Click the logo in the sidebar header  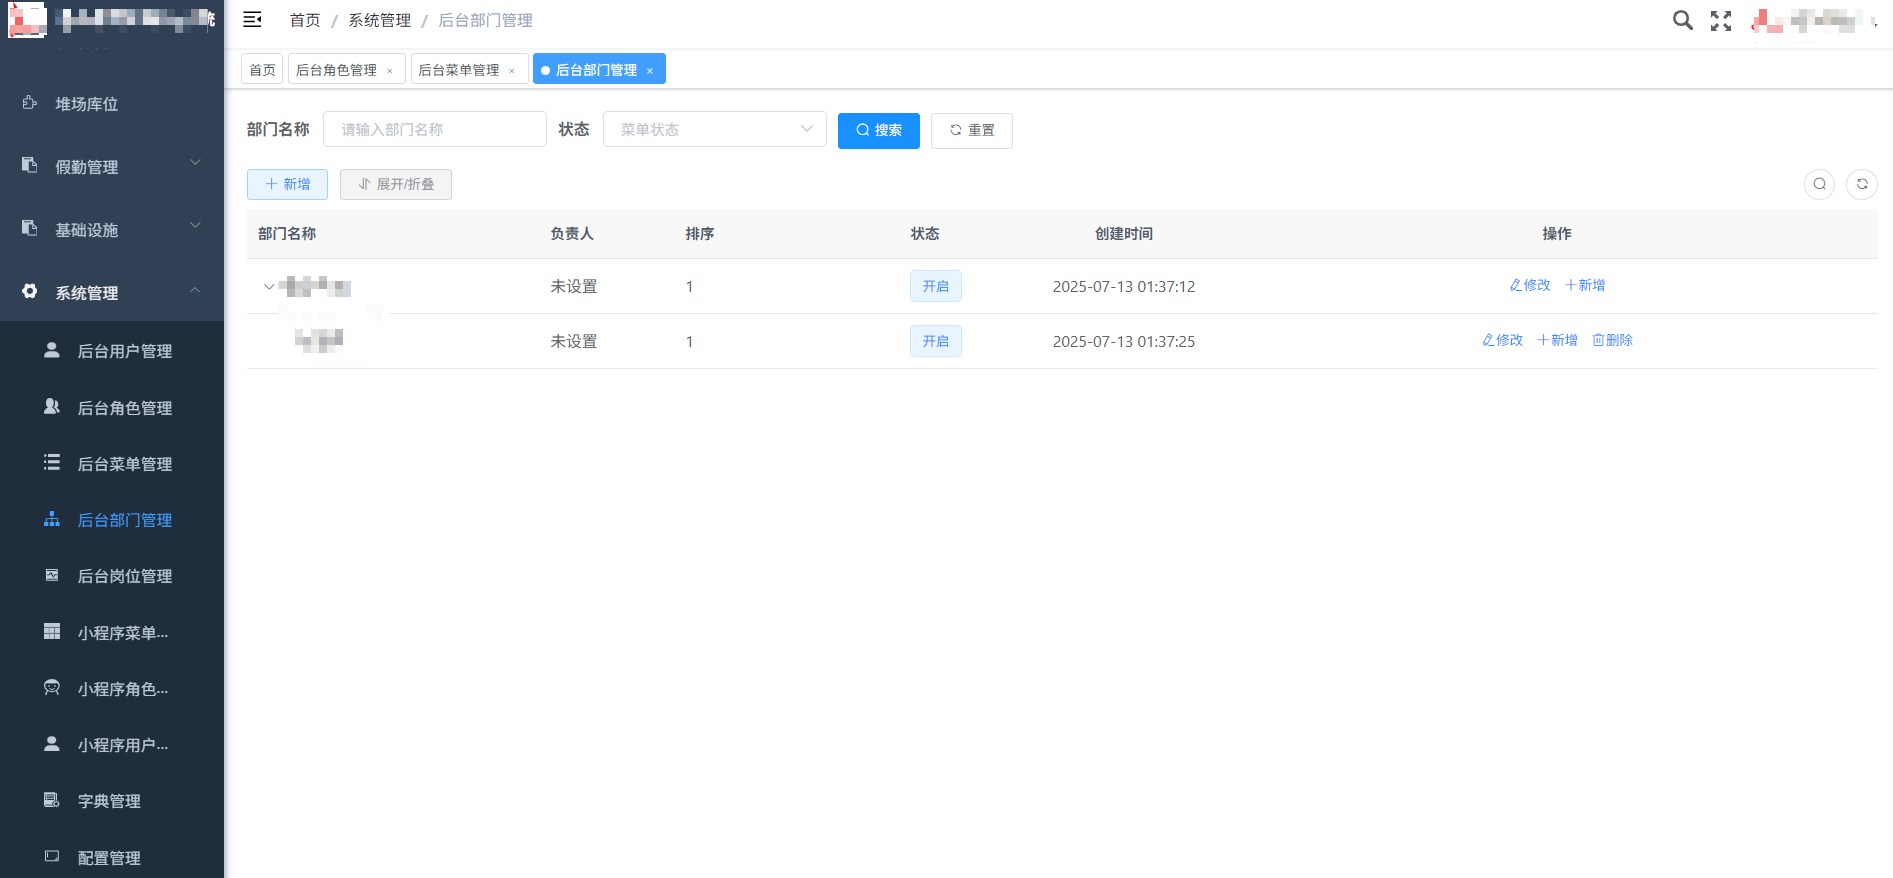(27, 20)
